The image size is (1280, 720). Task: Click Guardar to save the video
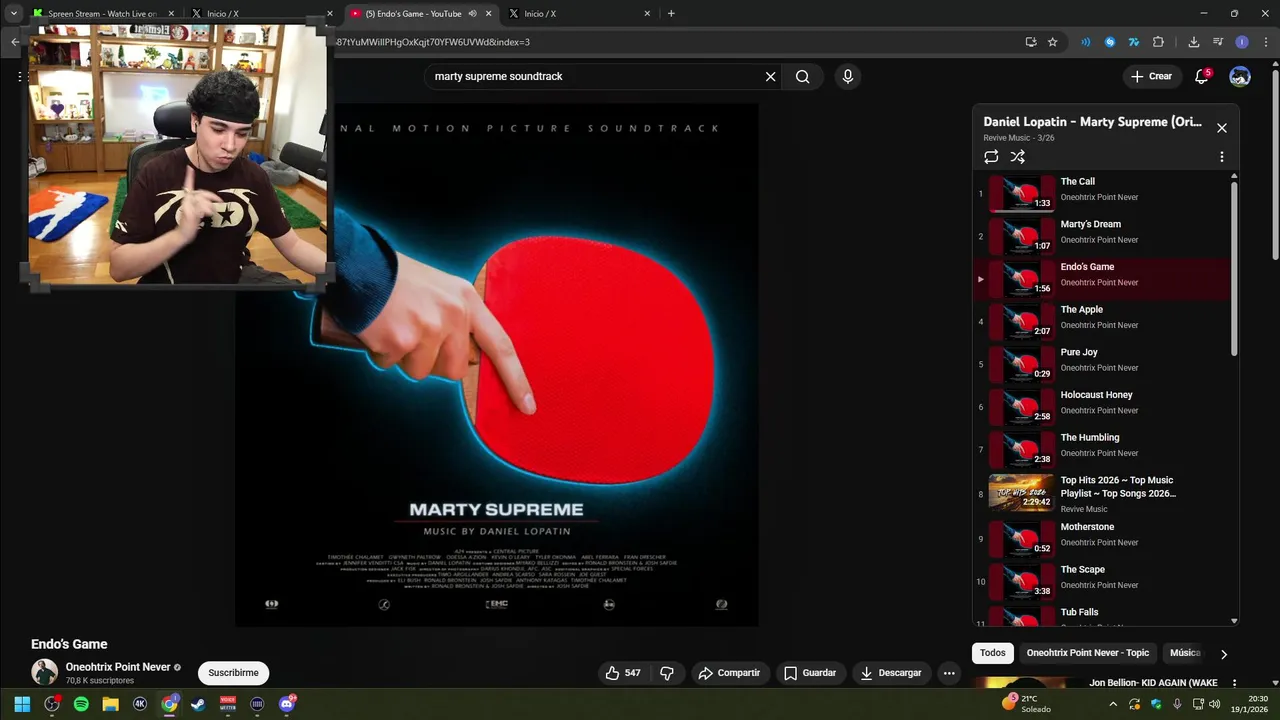pyautogui.click(x=810, y=673)
